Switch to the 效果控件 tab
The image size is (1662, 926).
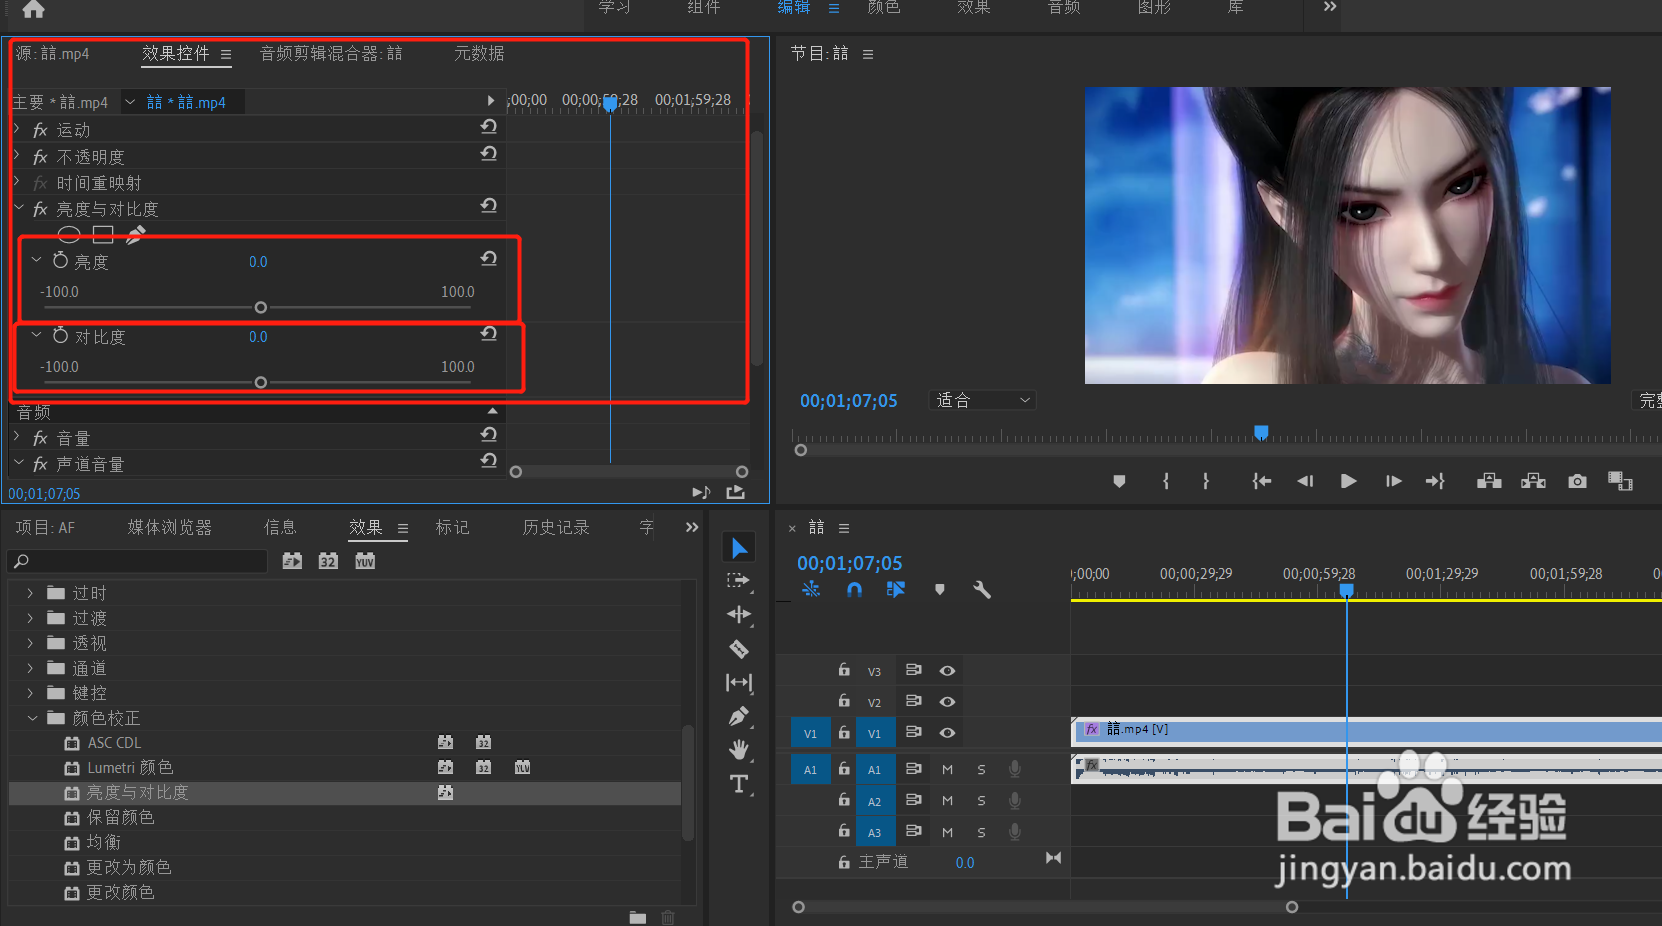(176, 53)
